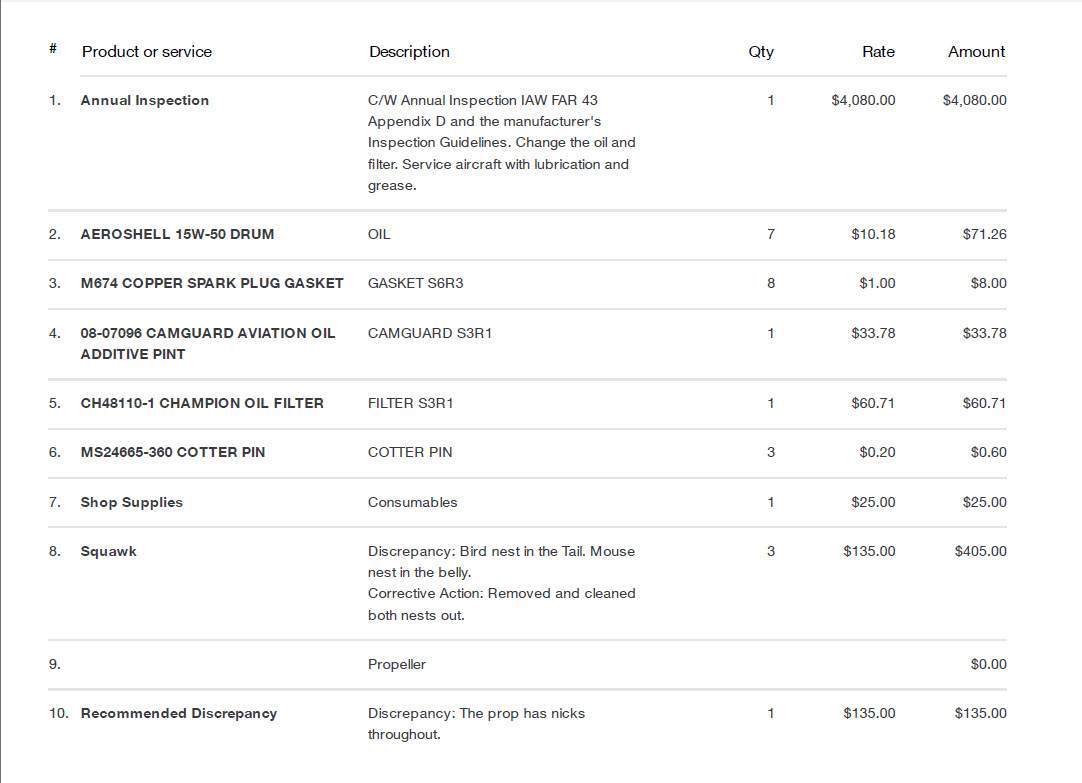1082x783 pixels.
Task: Select the AEROSHELL 15W-50 DRUM item
Action: pyautogui.click(x=177, y=234)
